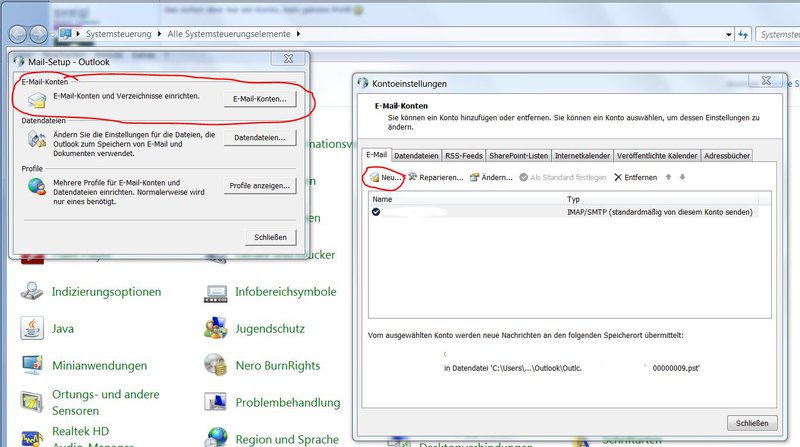800x447 pixels.
Task: Click the Region und Sprache globe icon
Action: point(217,437)
